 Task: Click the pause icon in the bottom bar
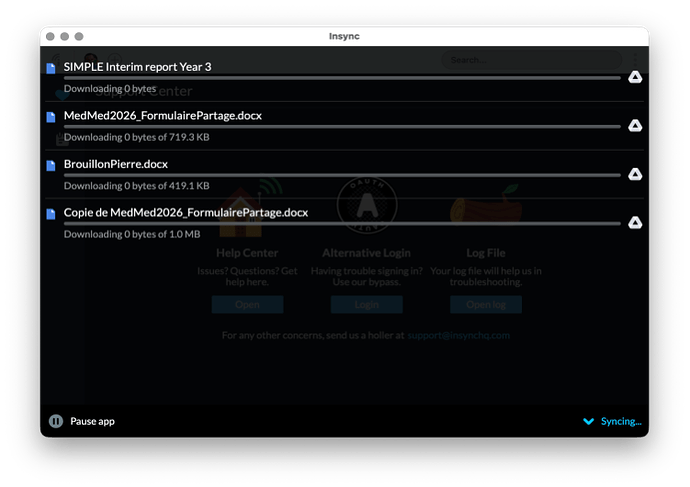point(56,421)
